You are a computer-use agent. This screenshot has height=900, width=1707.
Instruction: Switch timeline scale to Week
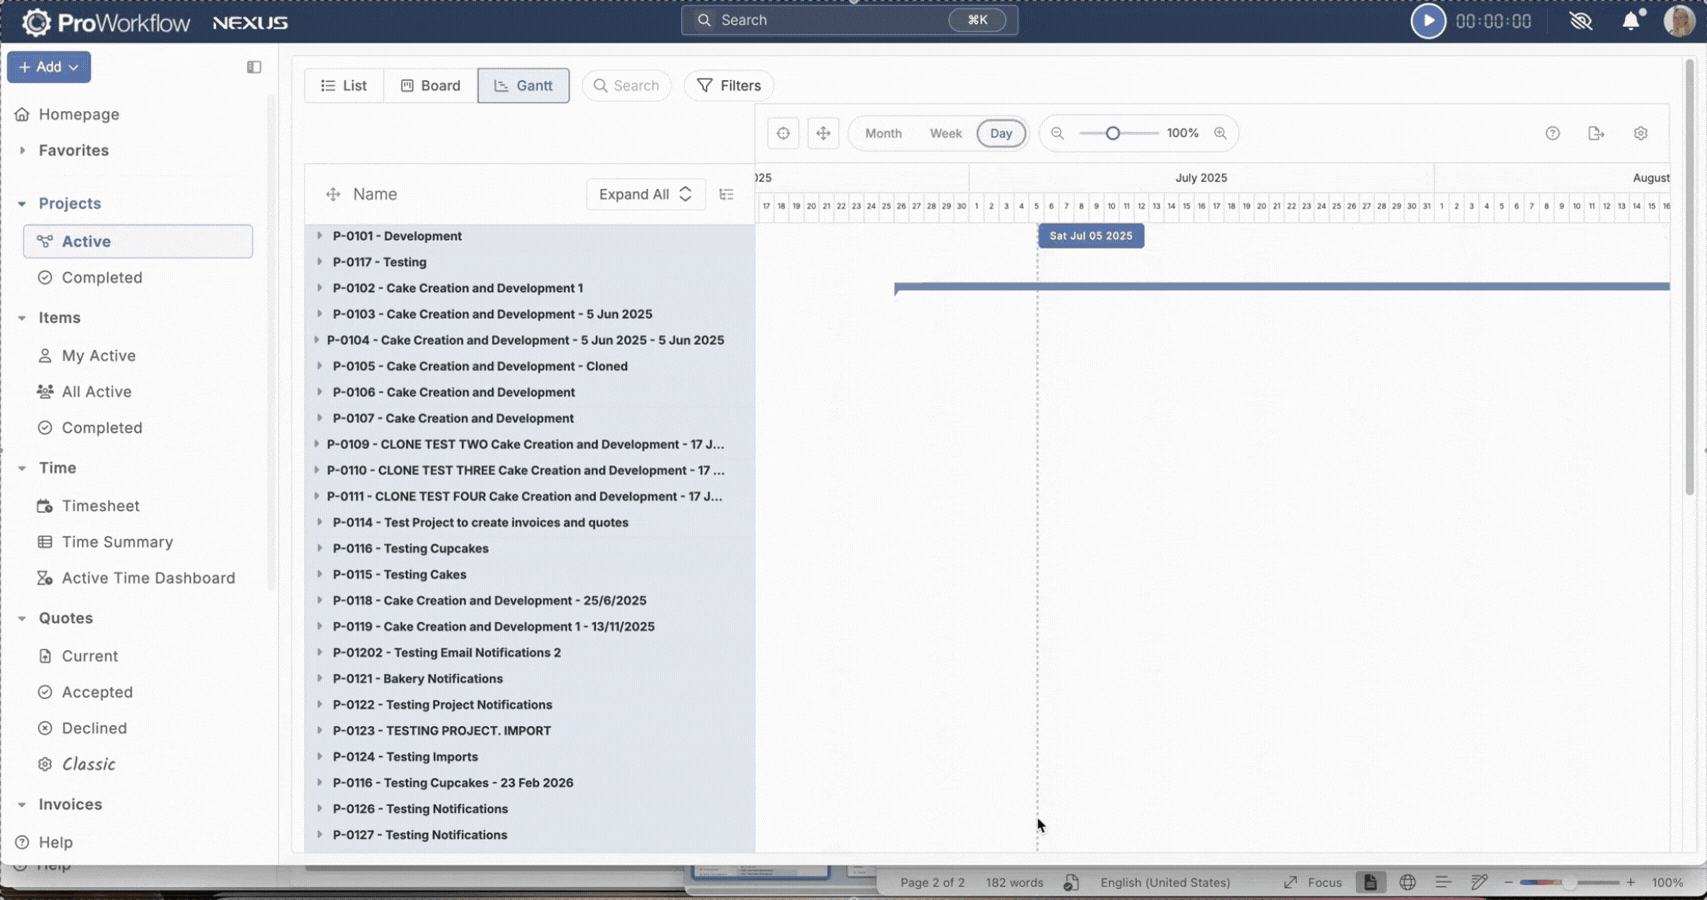click(x=945, y=133)
